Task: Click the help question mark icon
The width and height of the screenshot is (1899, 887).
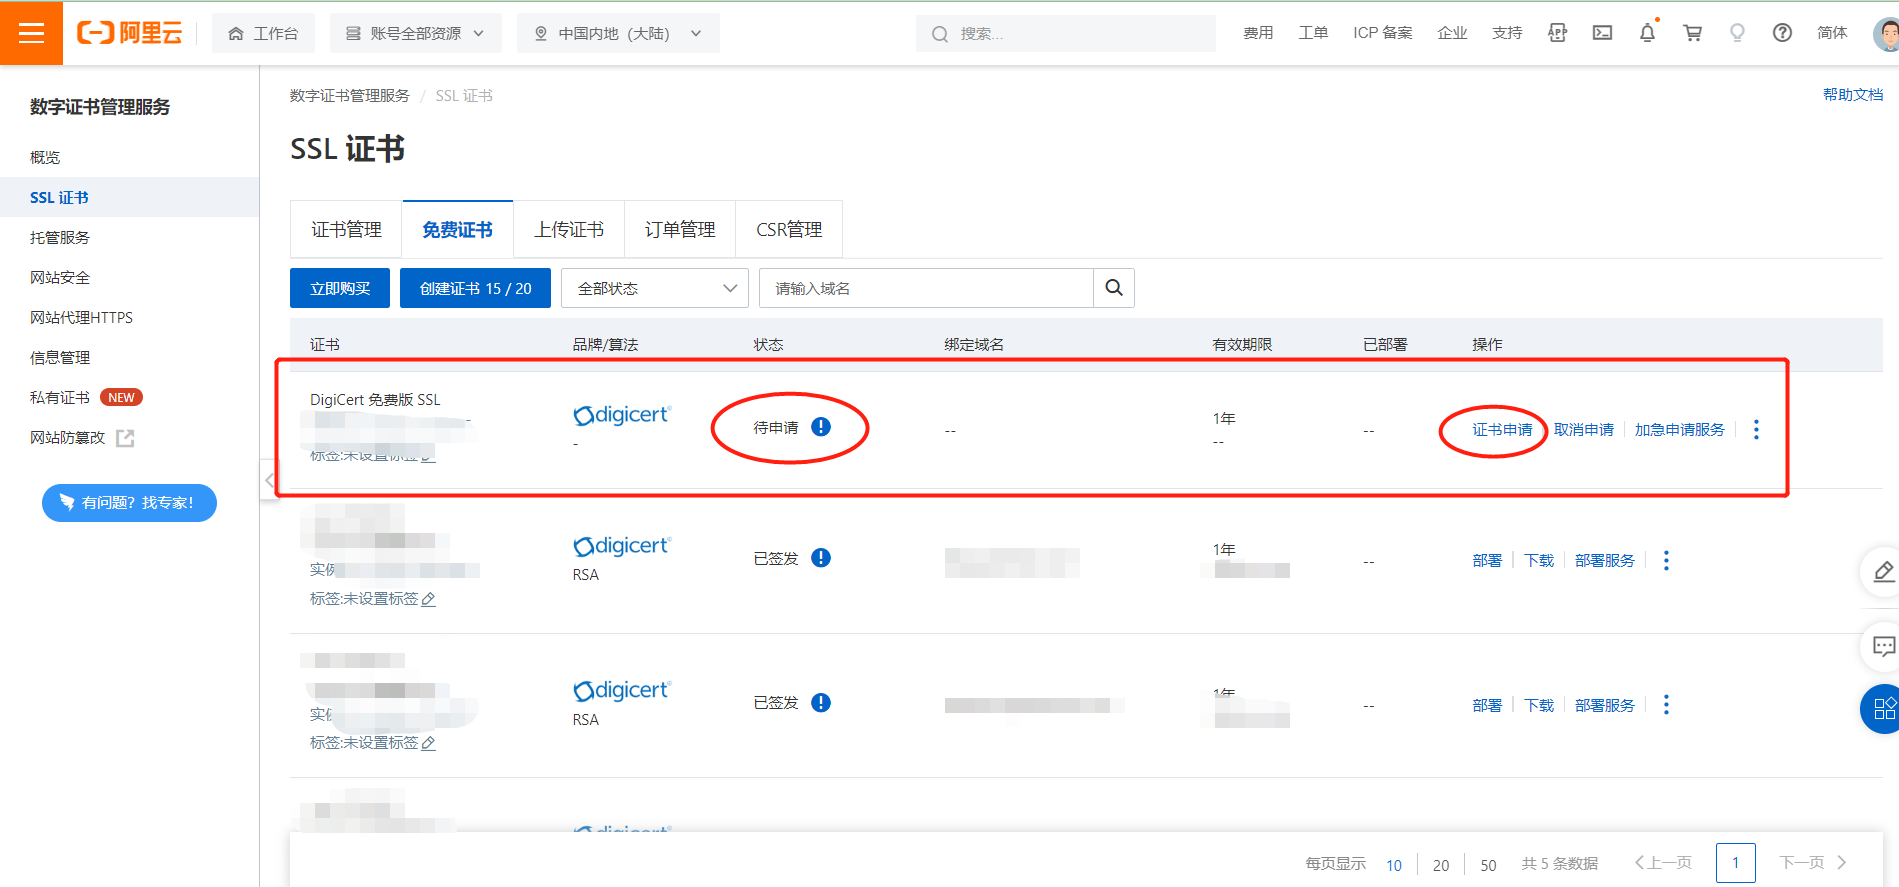Action: 1782,33
